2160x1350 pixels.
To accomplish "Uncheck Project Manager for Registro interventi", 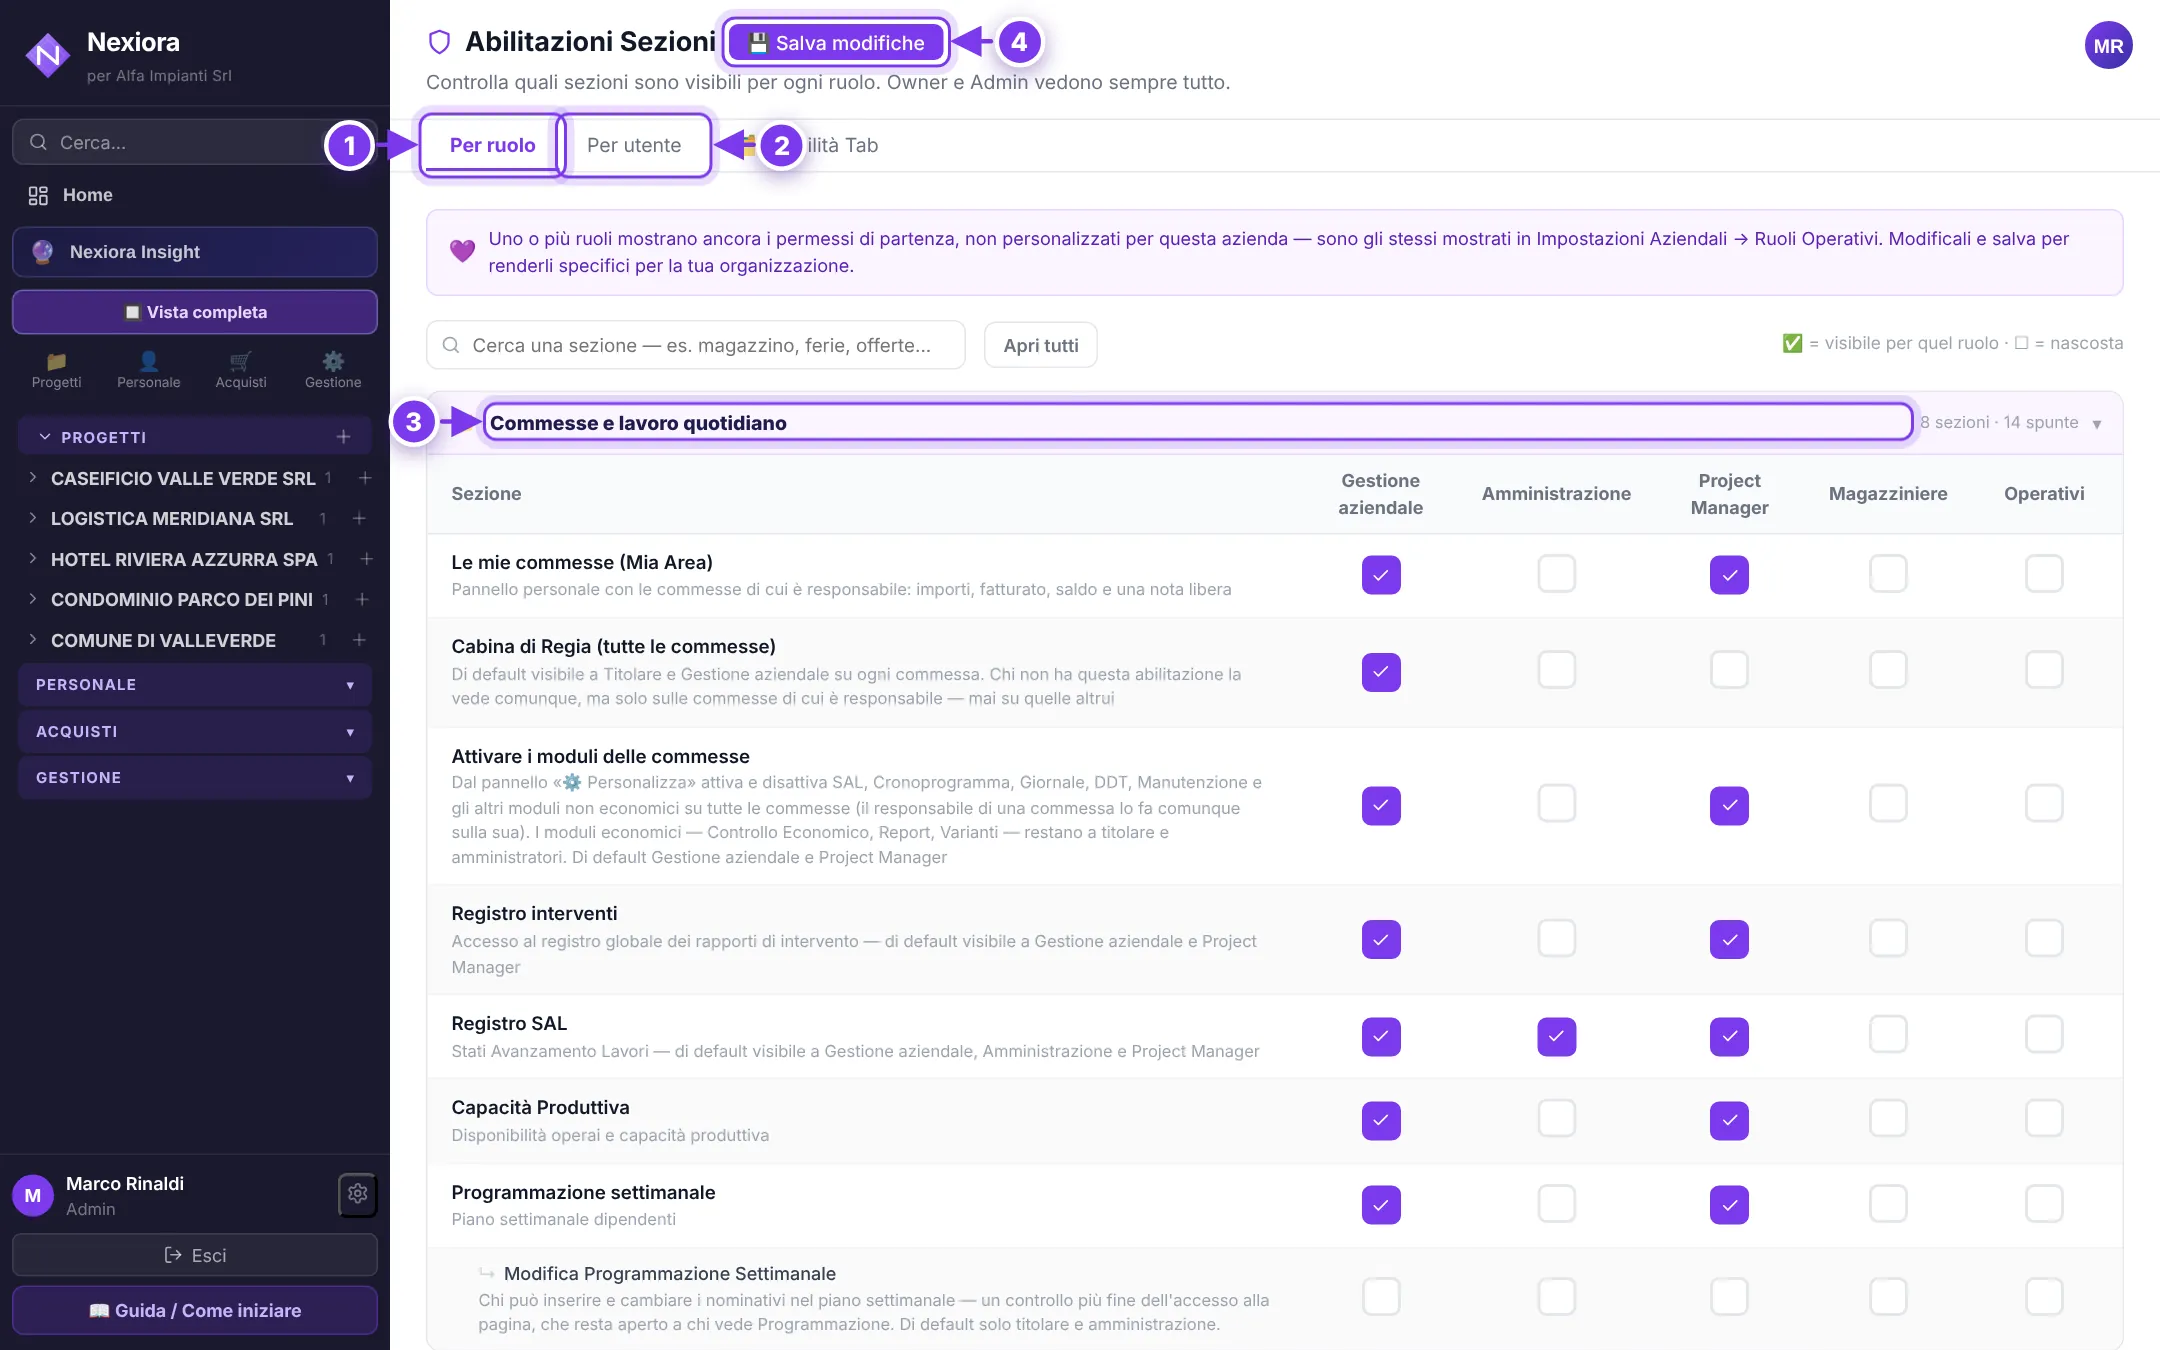I will click(x=1729, y=939).
